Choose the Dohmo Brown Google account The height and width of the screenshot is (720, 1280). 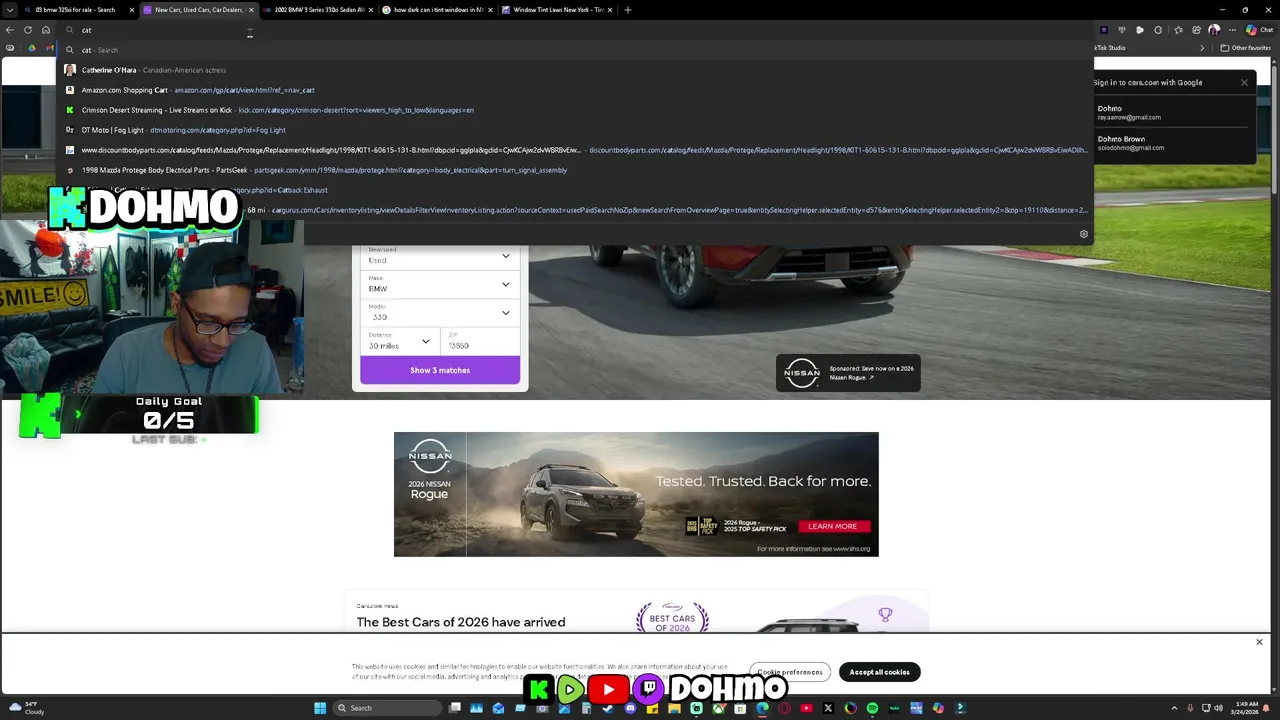coord(1172,143)
